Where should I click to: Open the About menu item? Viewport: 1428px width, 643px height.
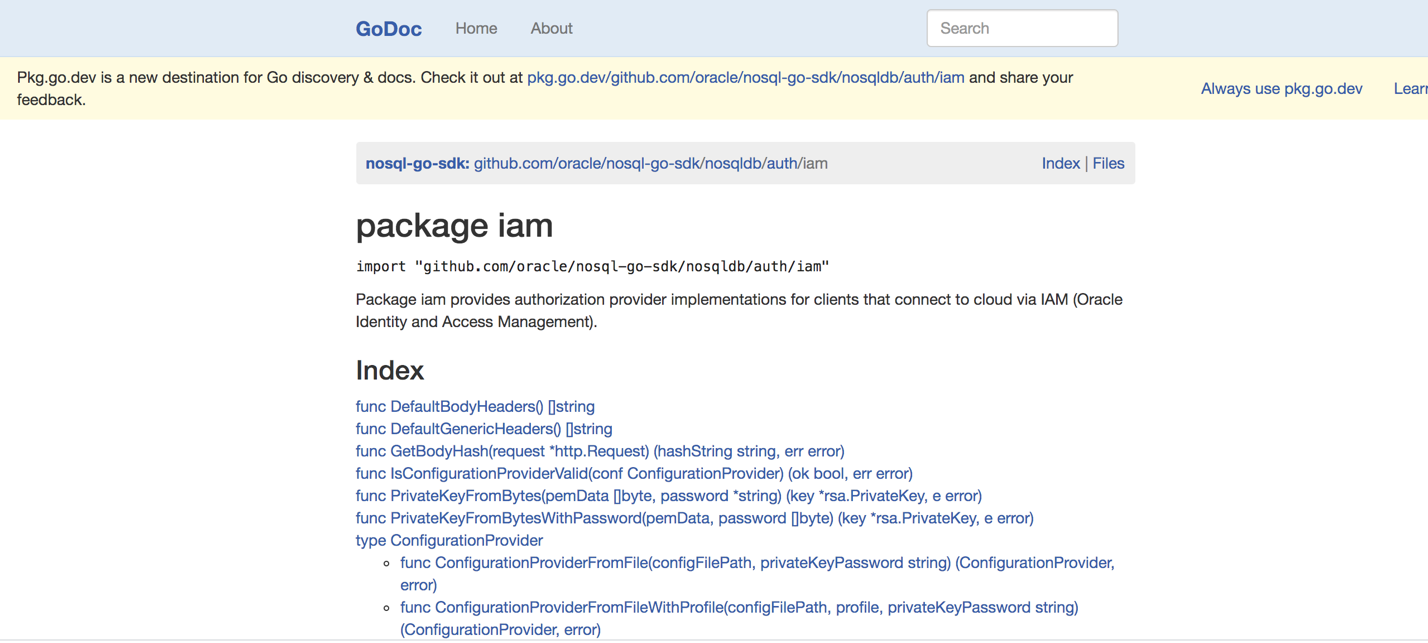pyautogui.click(x=551, y=29)
